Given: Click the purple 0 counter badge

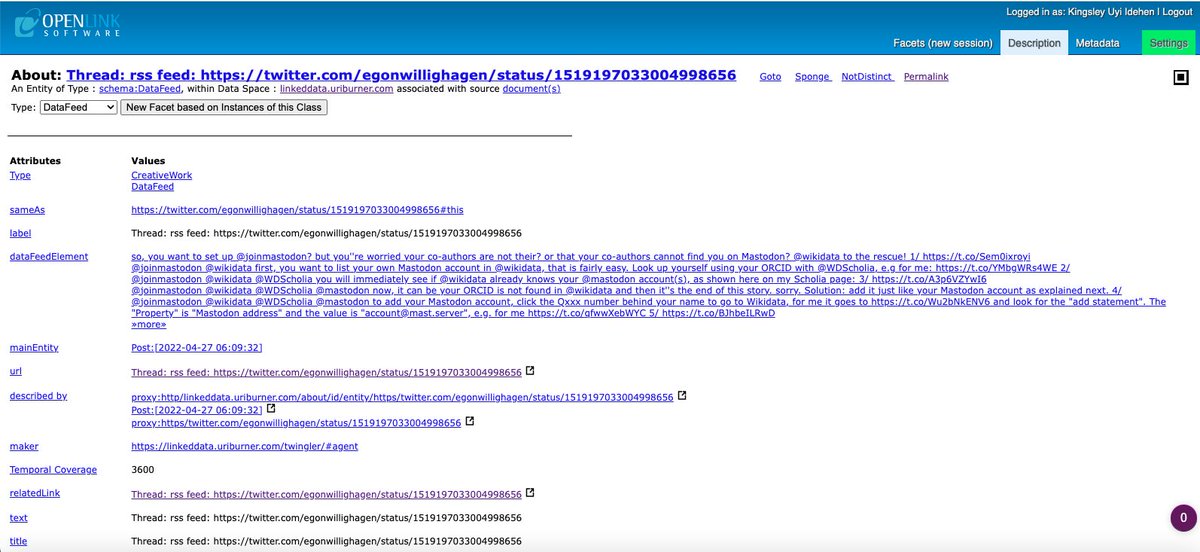Looking at the screenshot, I should 1183,518.
